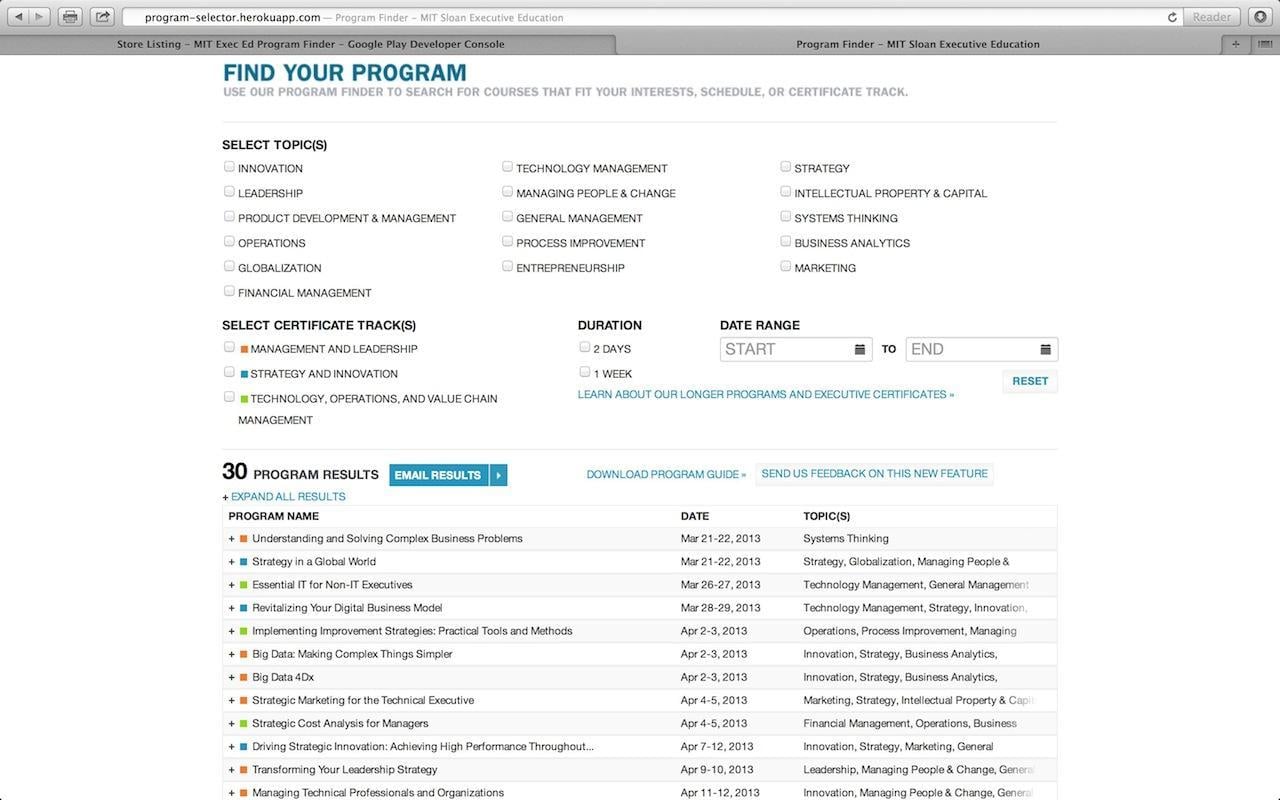Tick the Management and Leadership track checkbox
Viewport: 1280px width, 800px height.
(229, 348)
